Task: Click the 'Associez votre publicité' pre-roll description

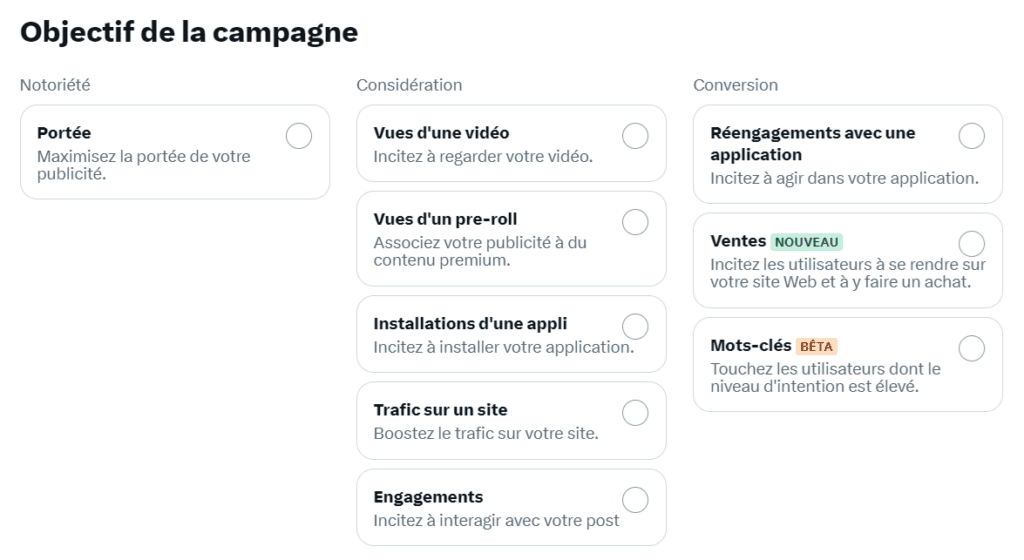Action: tap(480, 251)
